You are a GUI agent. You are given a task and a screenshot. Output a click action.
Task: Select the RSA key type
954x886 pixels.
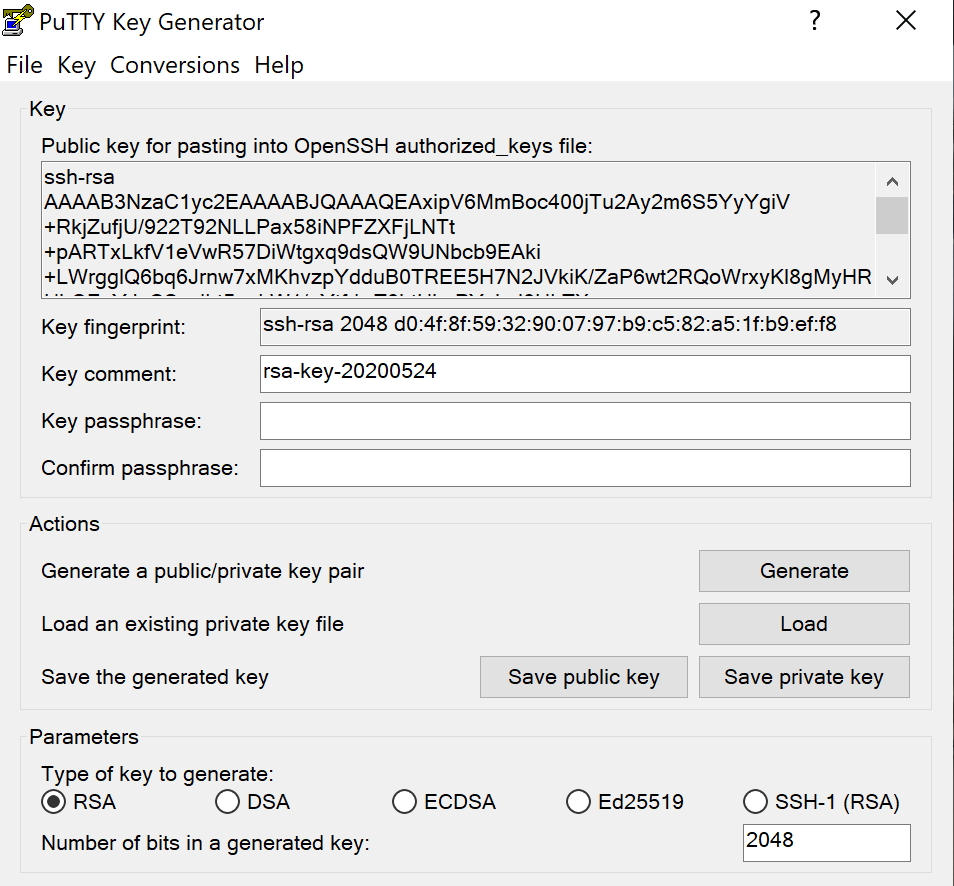[x=50, y=801]
